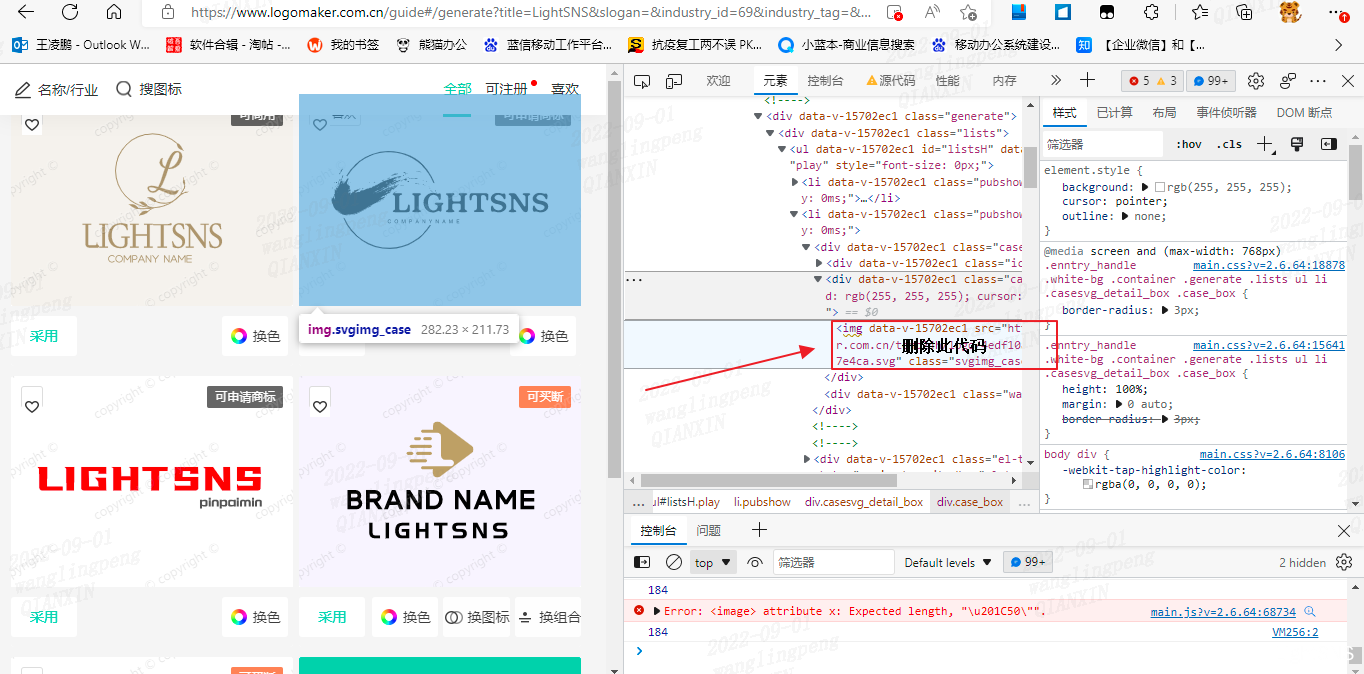Click the rgba(0, 0, 0, 0) color swatch
The width and height of the screenshot is (1364, 674).
tap(1088, 484)
